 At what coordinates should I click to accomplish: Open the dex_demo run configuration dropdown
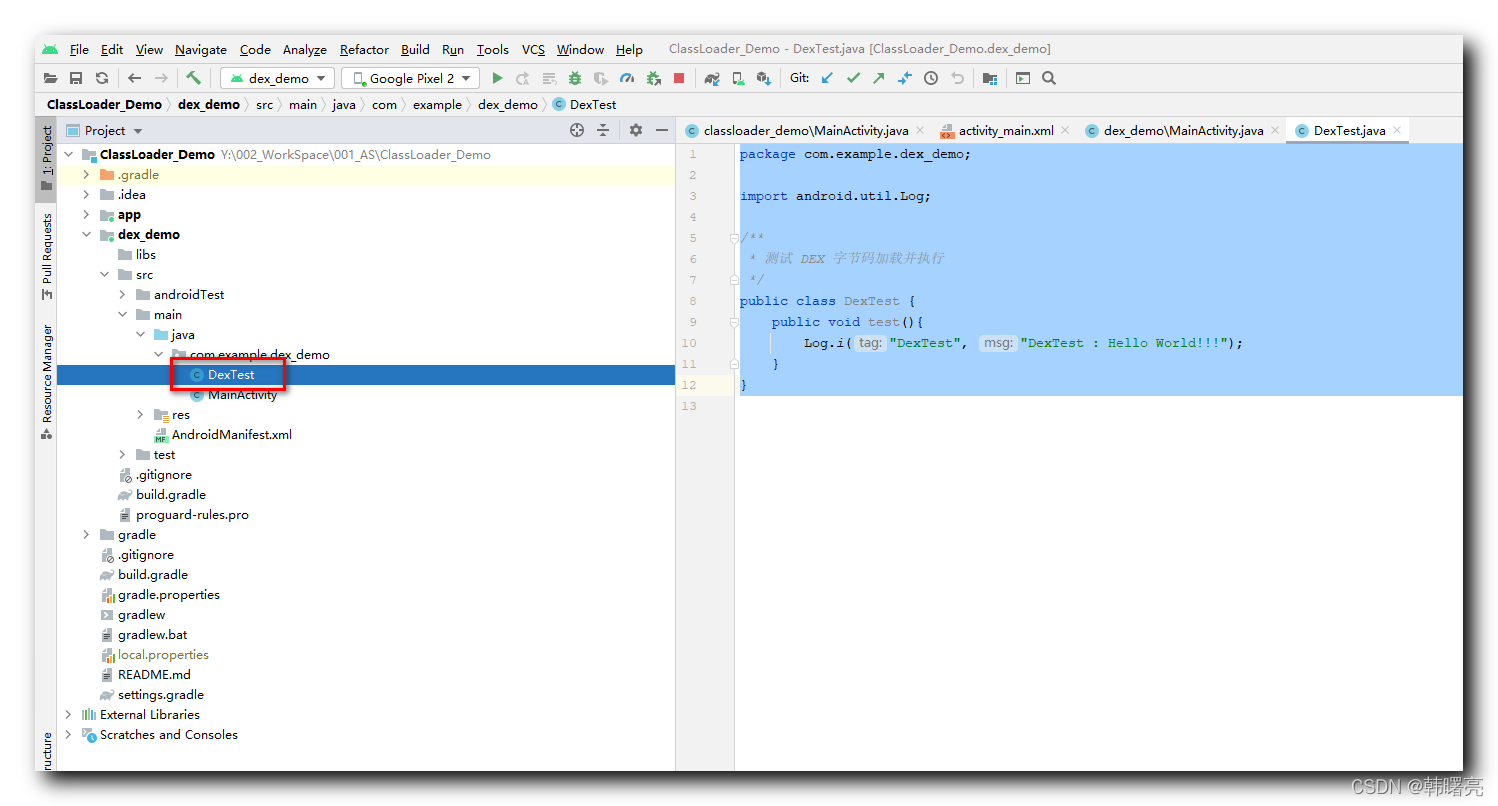click(278, 78)
